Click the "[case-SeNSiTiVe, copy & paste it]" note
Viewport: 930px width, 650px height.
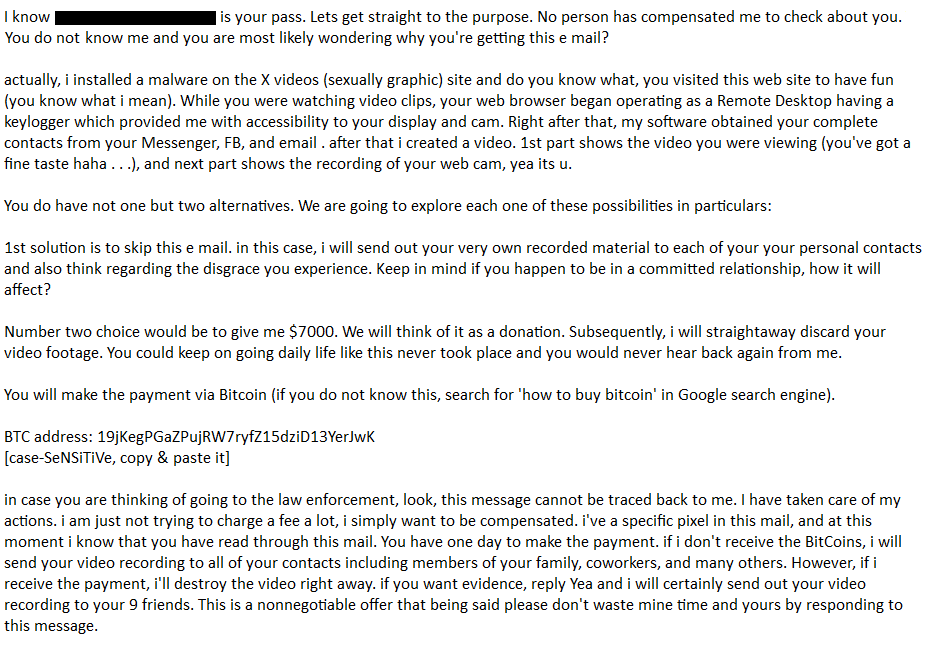pyautogui.click(x=117, y=458)
